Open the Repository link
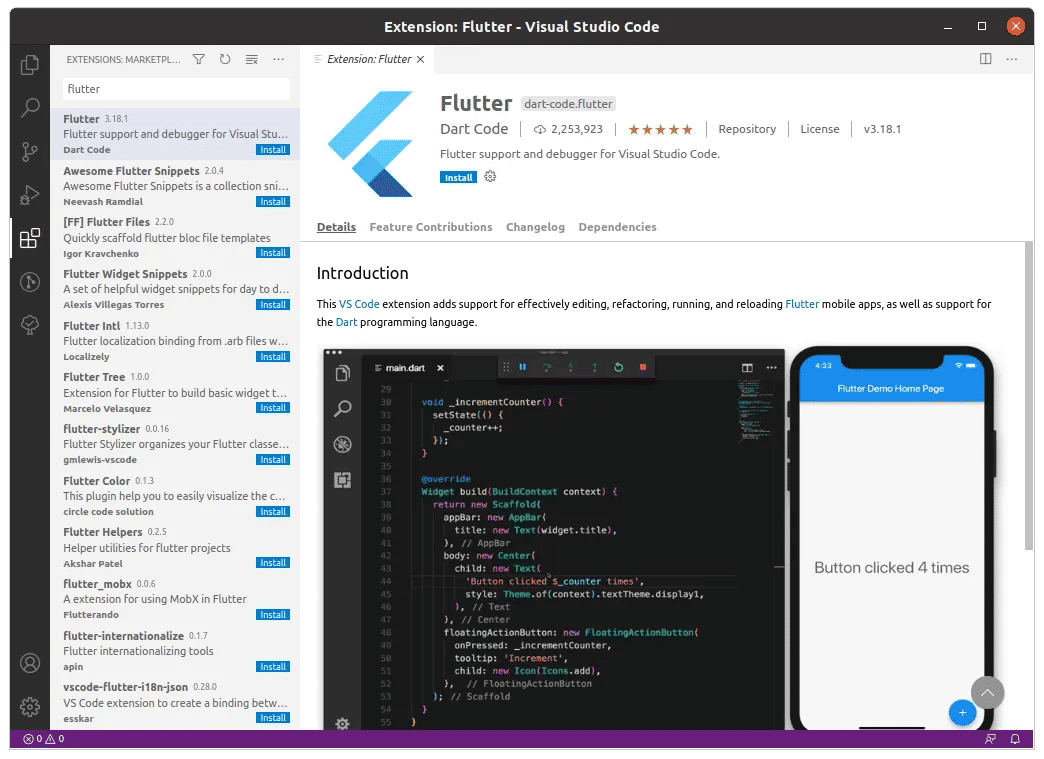Screen dimensions: 1044x759 (747, 129)
